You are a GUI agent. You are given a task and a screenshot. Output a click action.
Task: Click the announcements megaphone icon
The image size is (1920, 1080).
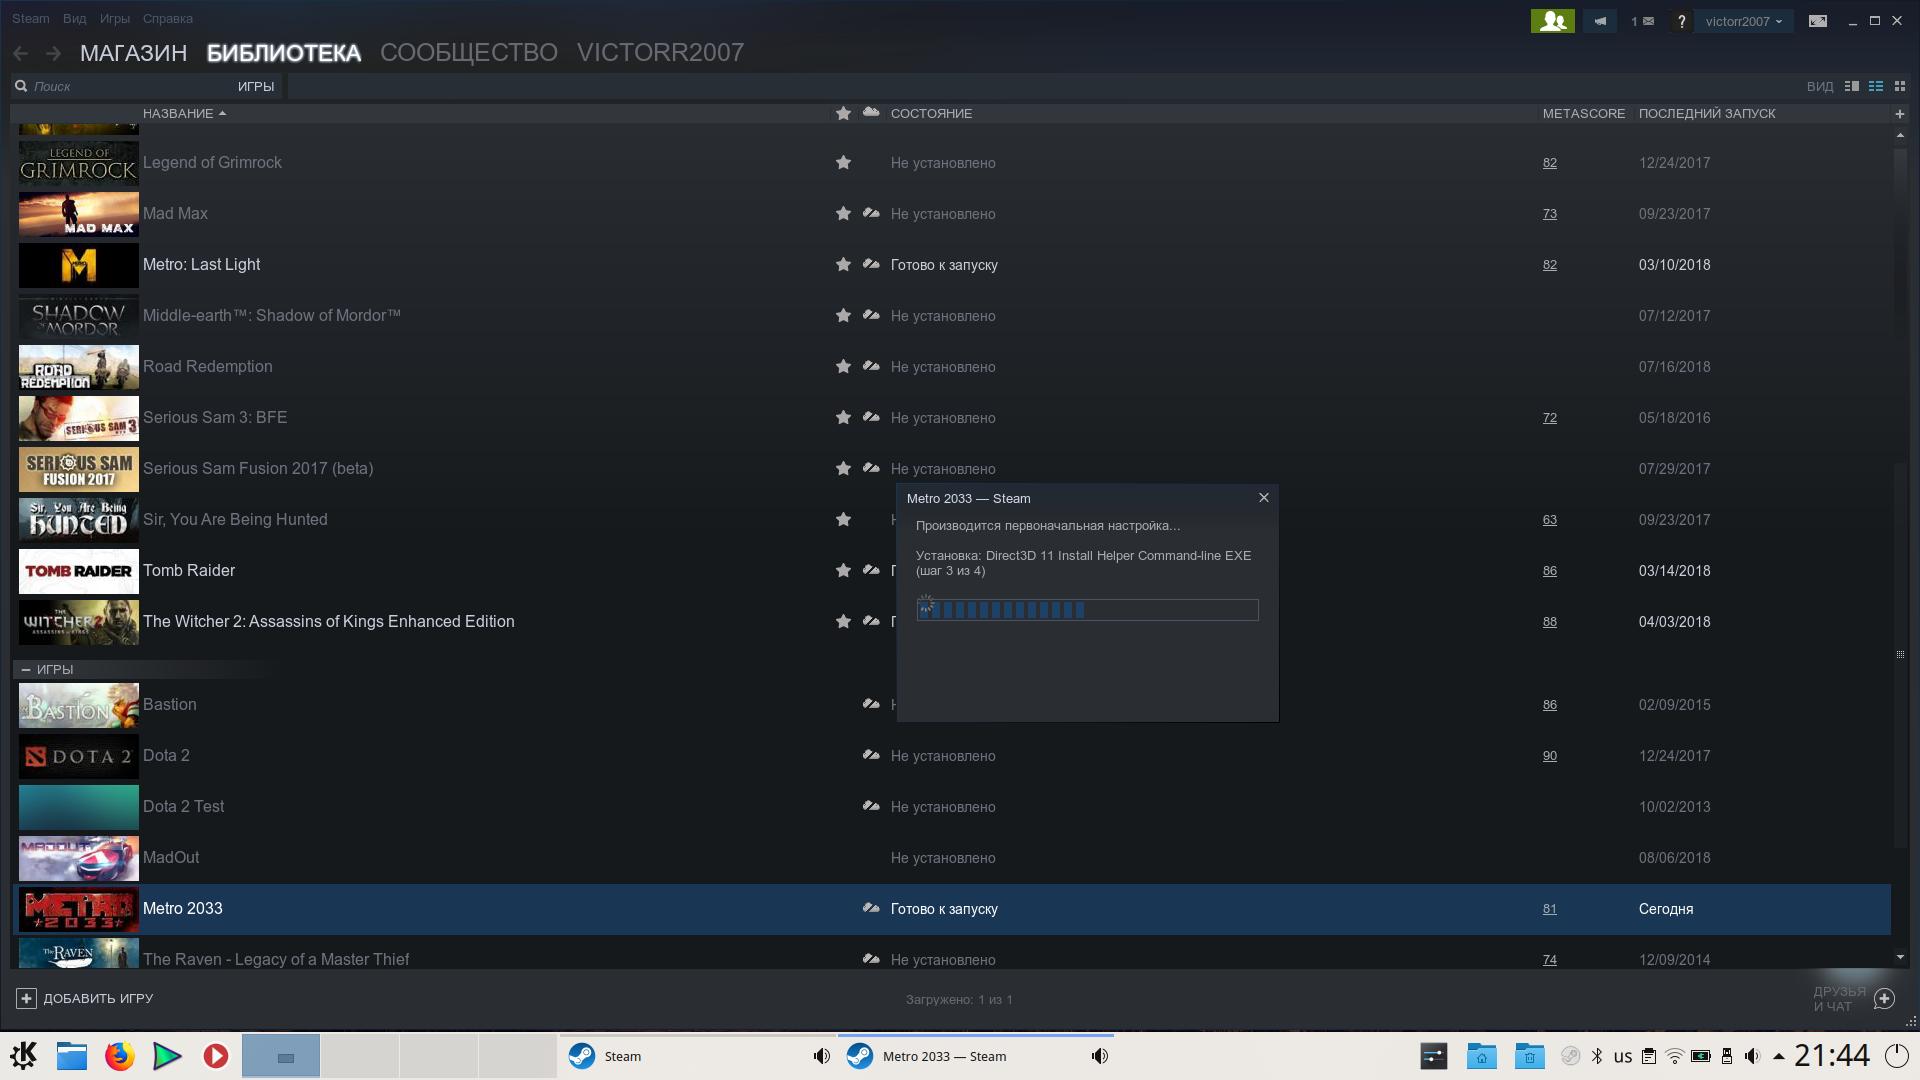point(1600,21)
